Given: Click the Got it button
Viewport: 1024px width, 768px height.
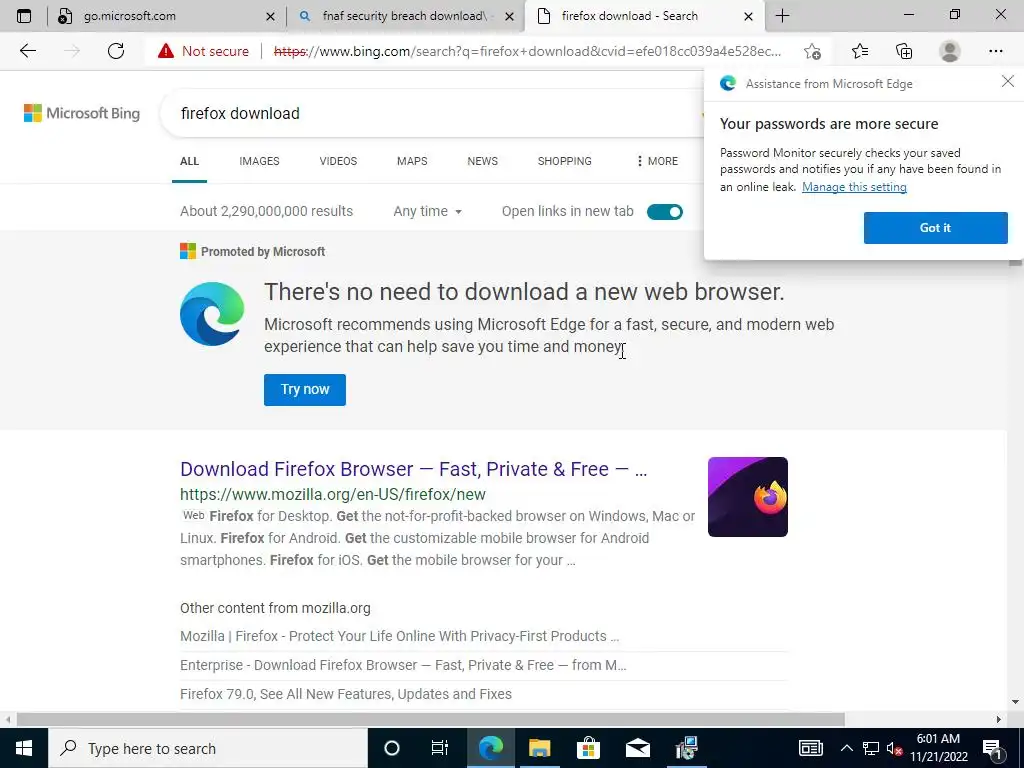Looking at the screenshot, I should pos(935,228).
